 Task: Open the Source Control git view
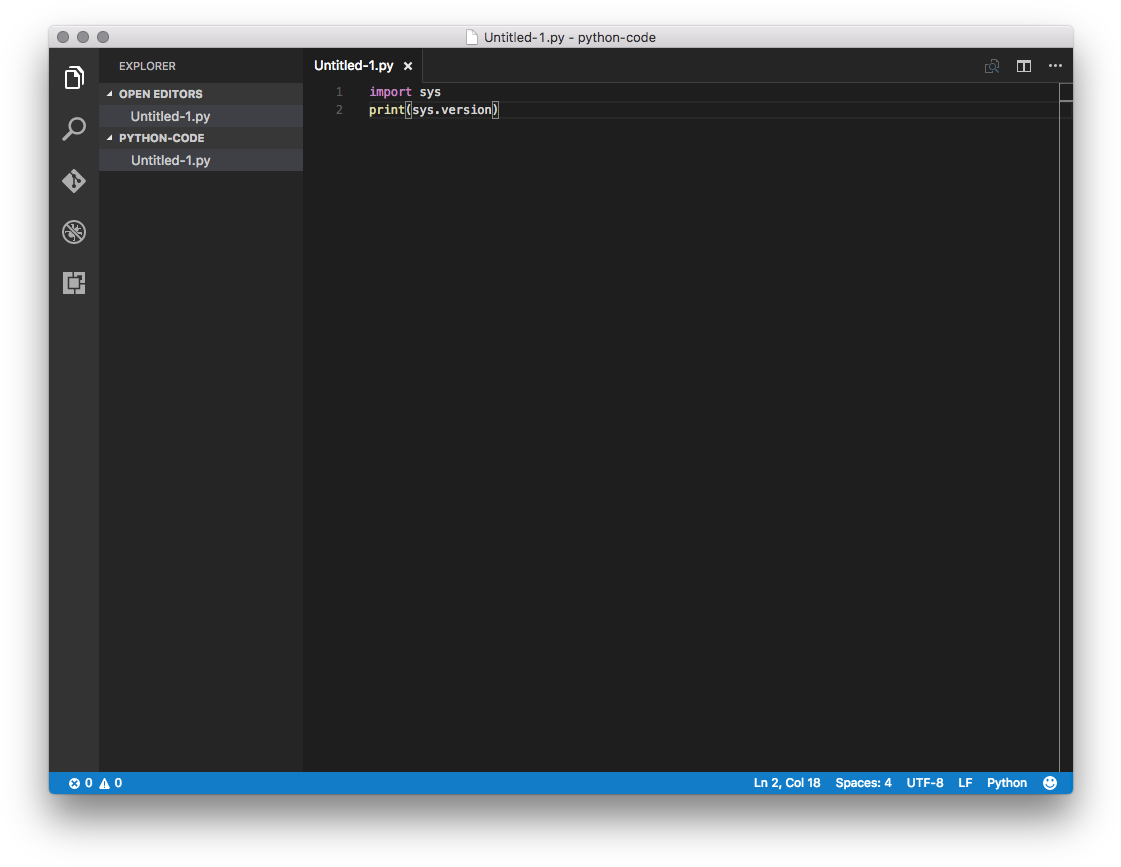click(74, 181)
